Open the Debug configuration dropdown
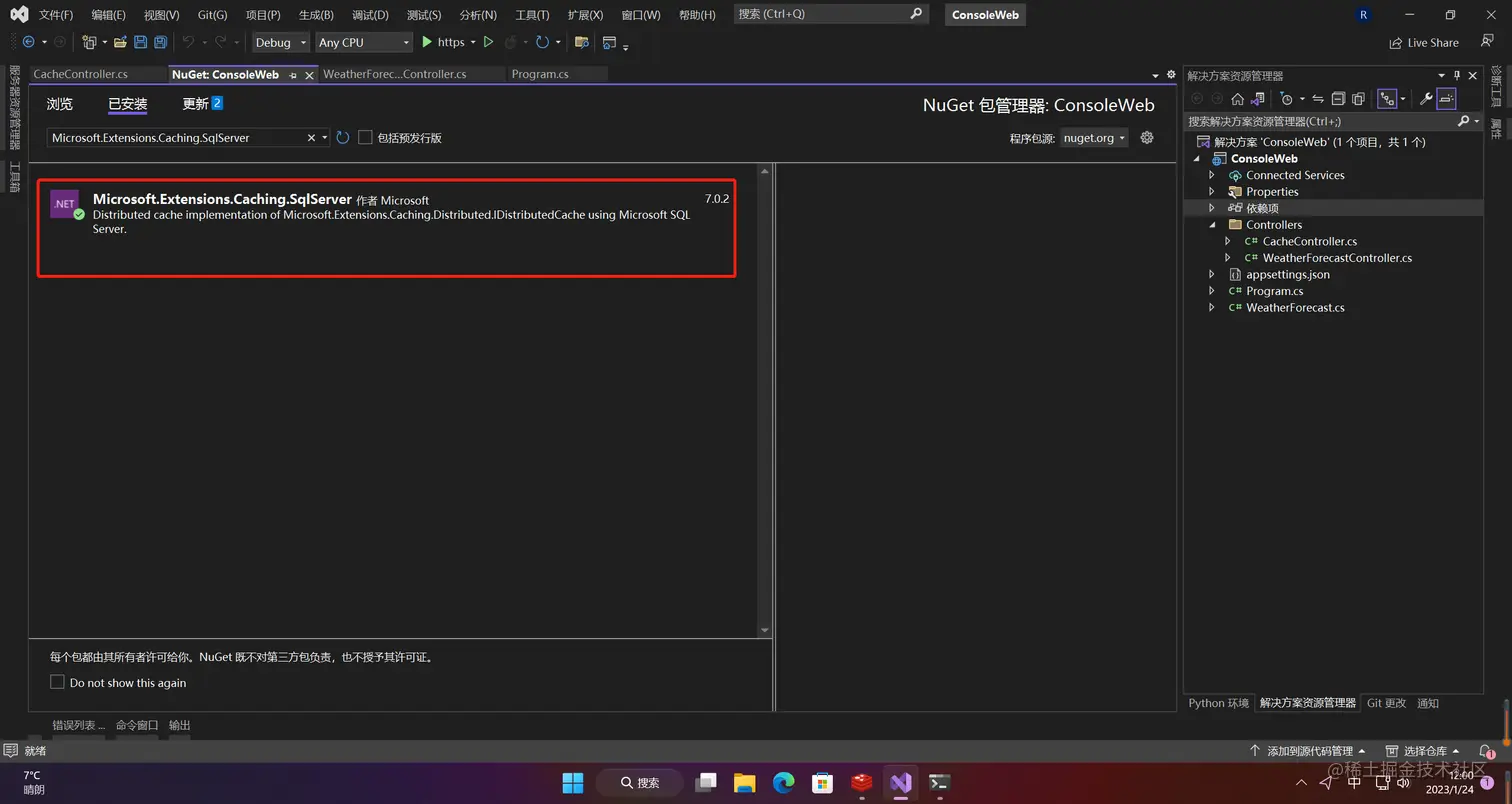1512x804 pixels. tap(280, 42)
